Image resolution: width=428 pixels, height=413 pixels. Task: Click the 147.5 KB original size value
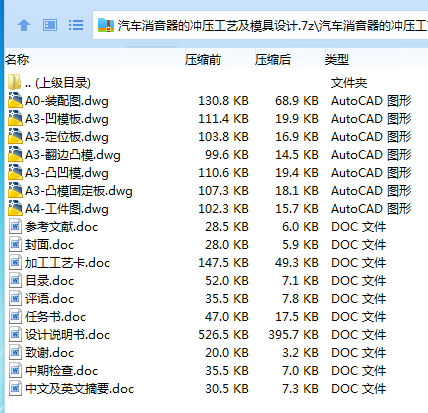(223, 263)
